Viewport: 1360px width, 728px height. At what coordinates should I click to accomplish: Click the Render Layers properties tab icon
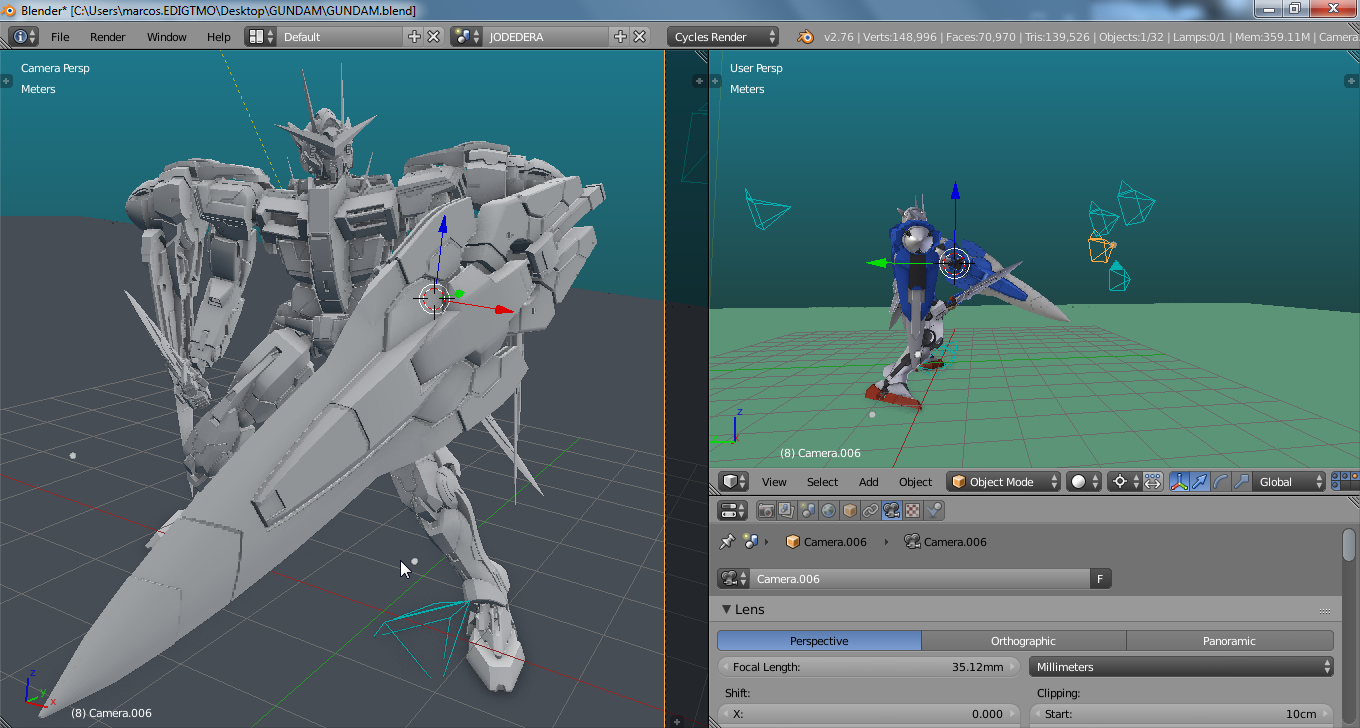[x=787, y=511]
